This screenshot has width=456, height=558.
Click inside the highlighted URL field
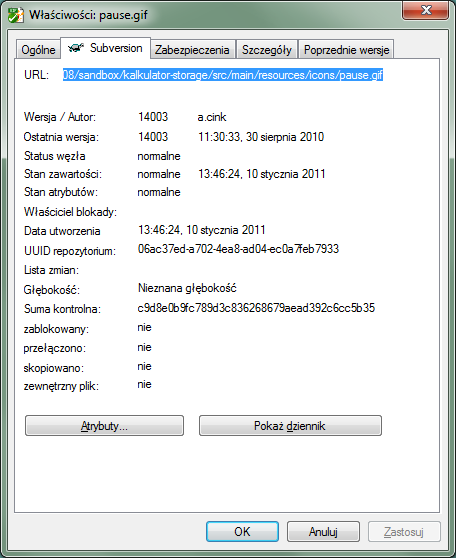coord(223,75)
